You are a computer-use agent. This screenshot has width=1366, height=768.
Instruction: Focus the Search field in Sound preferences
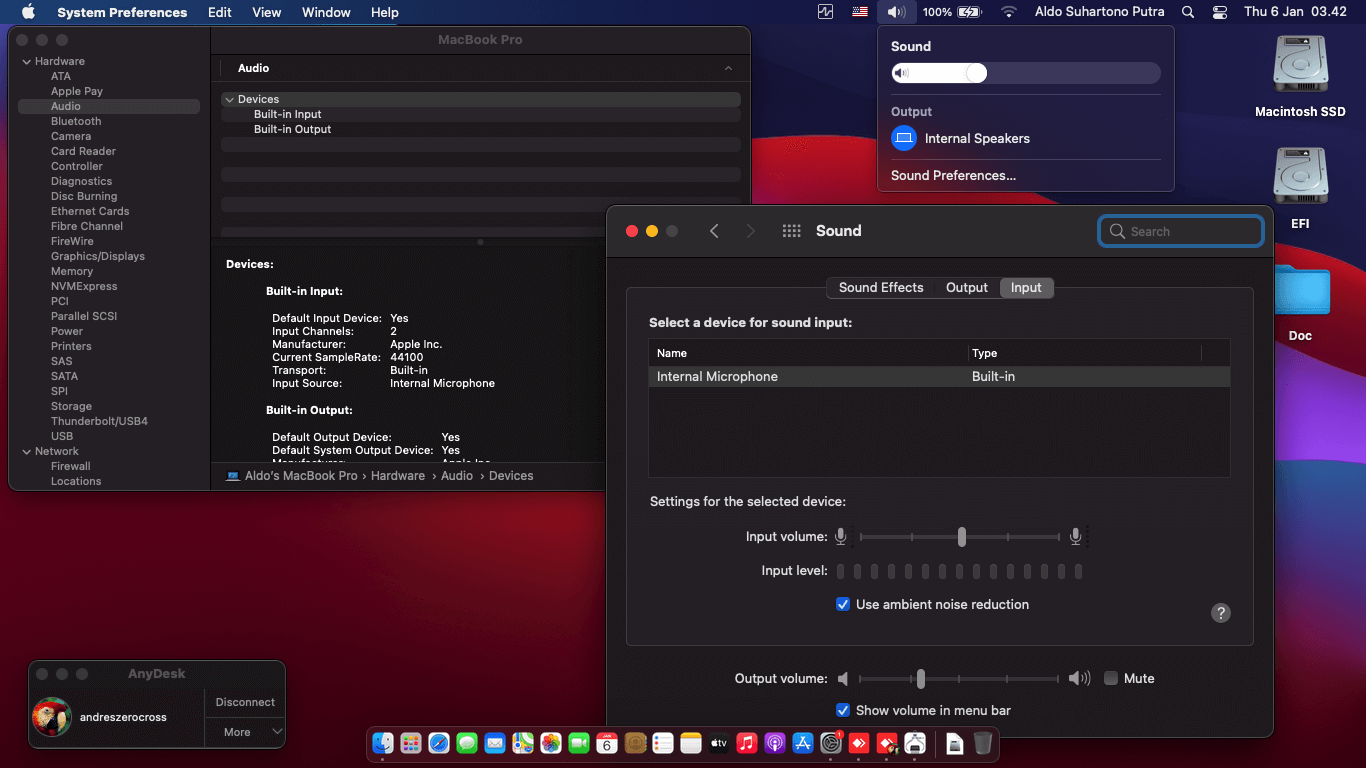[x=1181, y=231]
